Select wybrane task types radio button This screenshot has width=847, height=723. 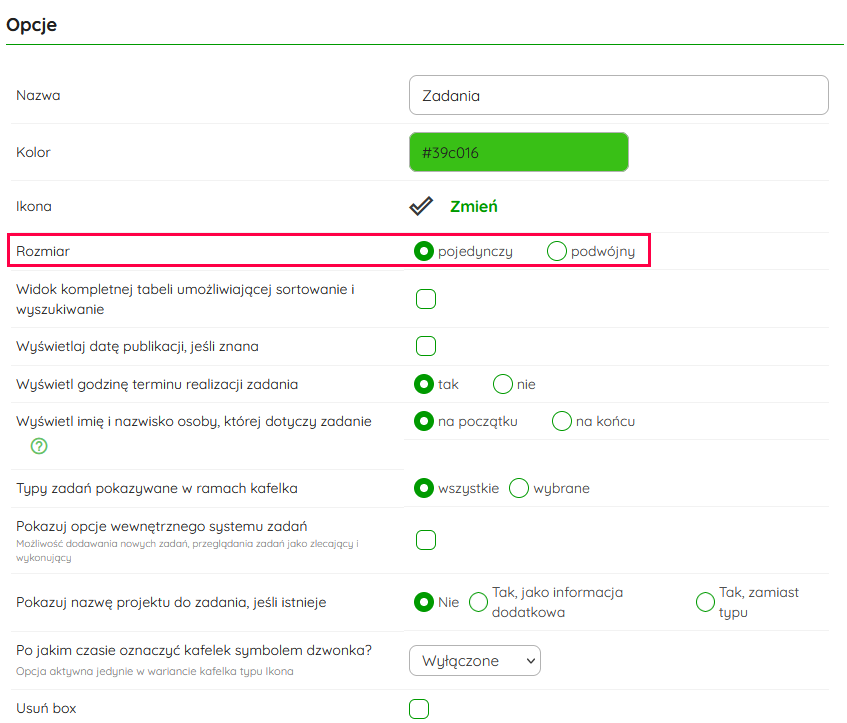click(x=519, y=488)
